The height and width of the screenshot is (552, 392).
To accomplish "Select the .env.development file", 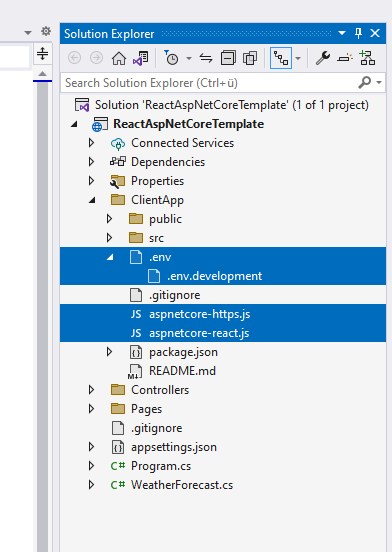I will click(x=215, y=276).
